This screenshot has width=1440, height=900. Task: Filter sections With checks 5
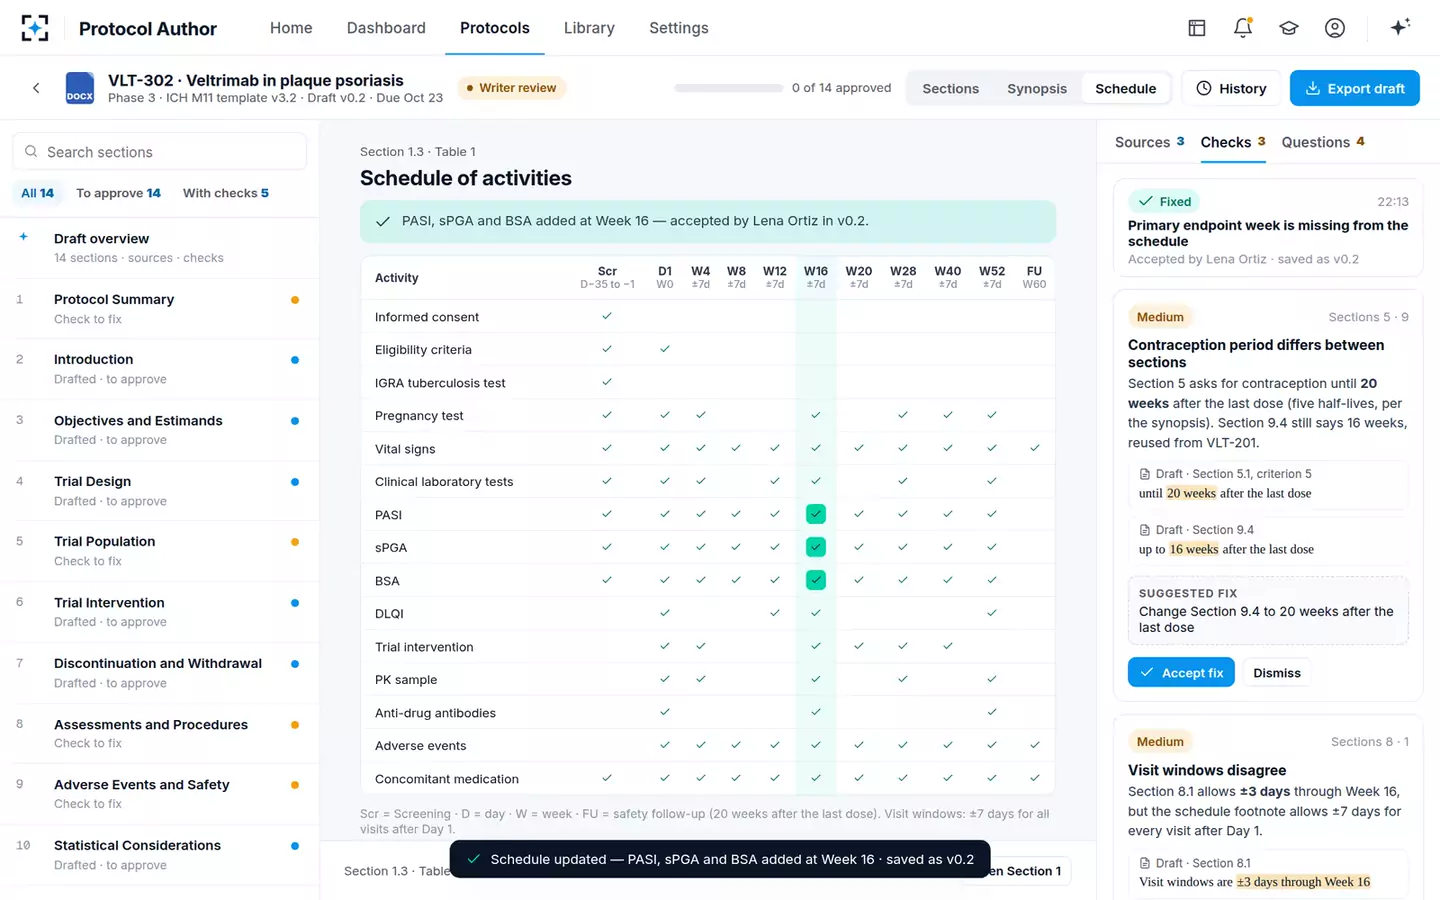click(x=226, y=193)
